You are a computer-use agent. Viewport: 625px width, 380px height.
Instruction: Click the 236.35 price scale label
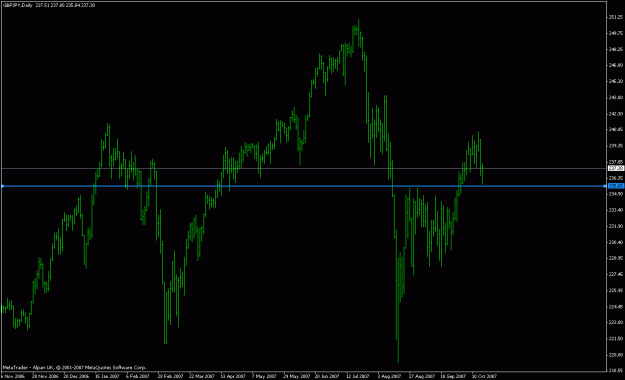[x=616, y=178]
